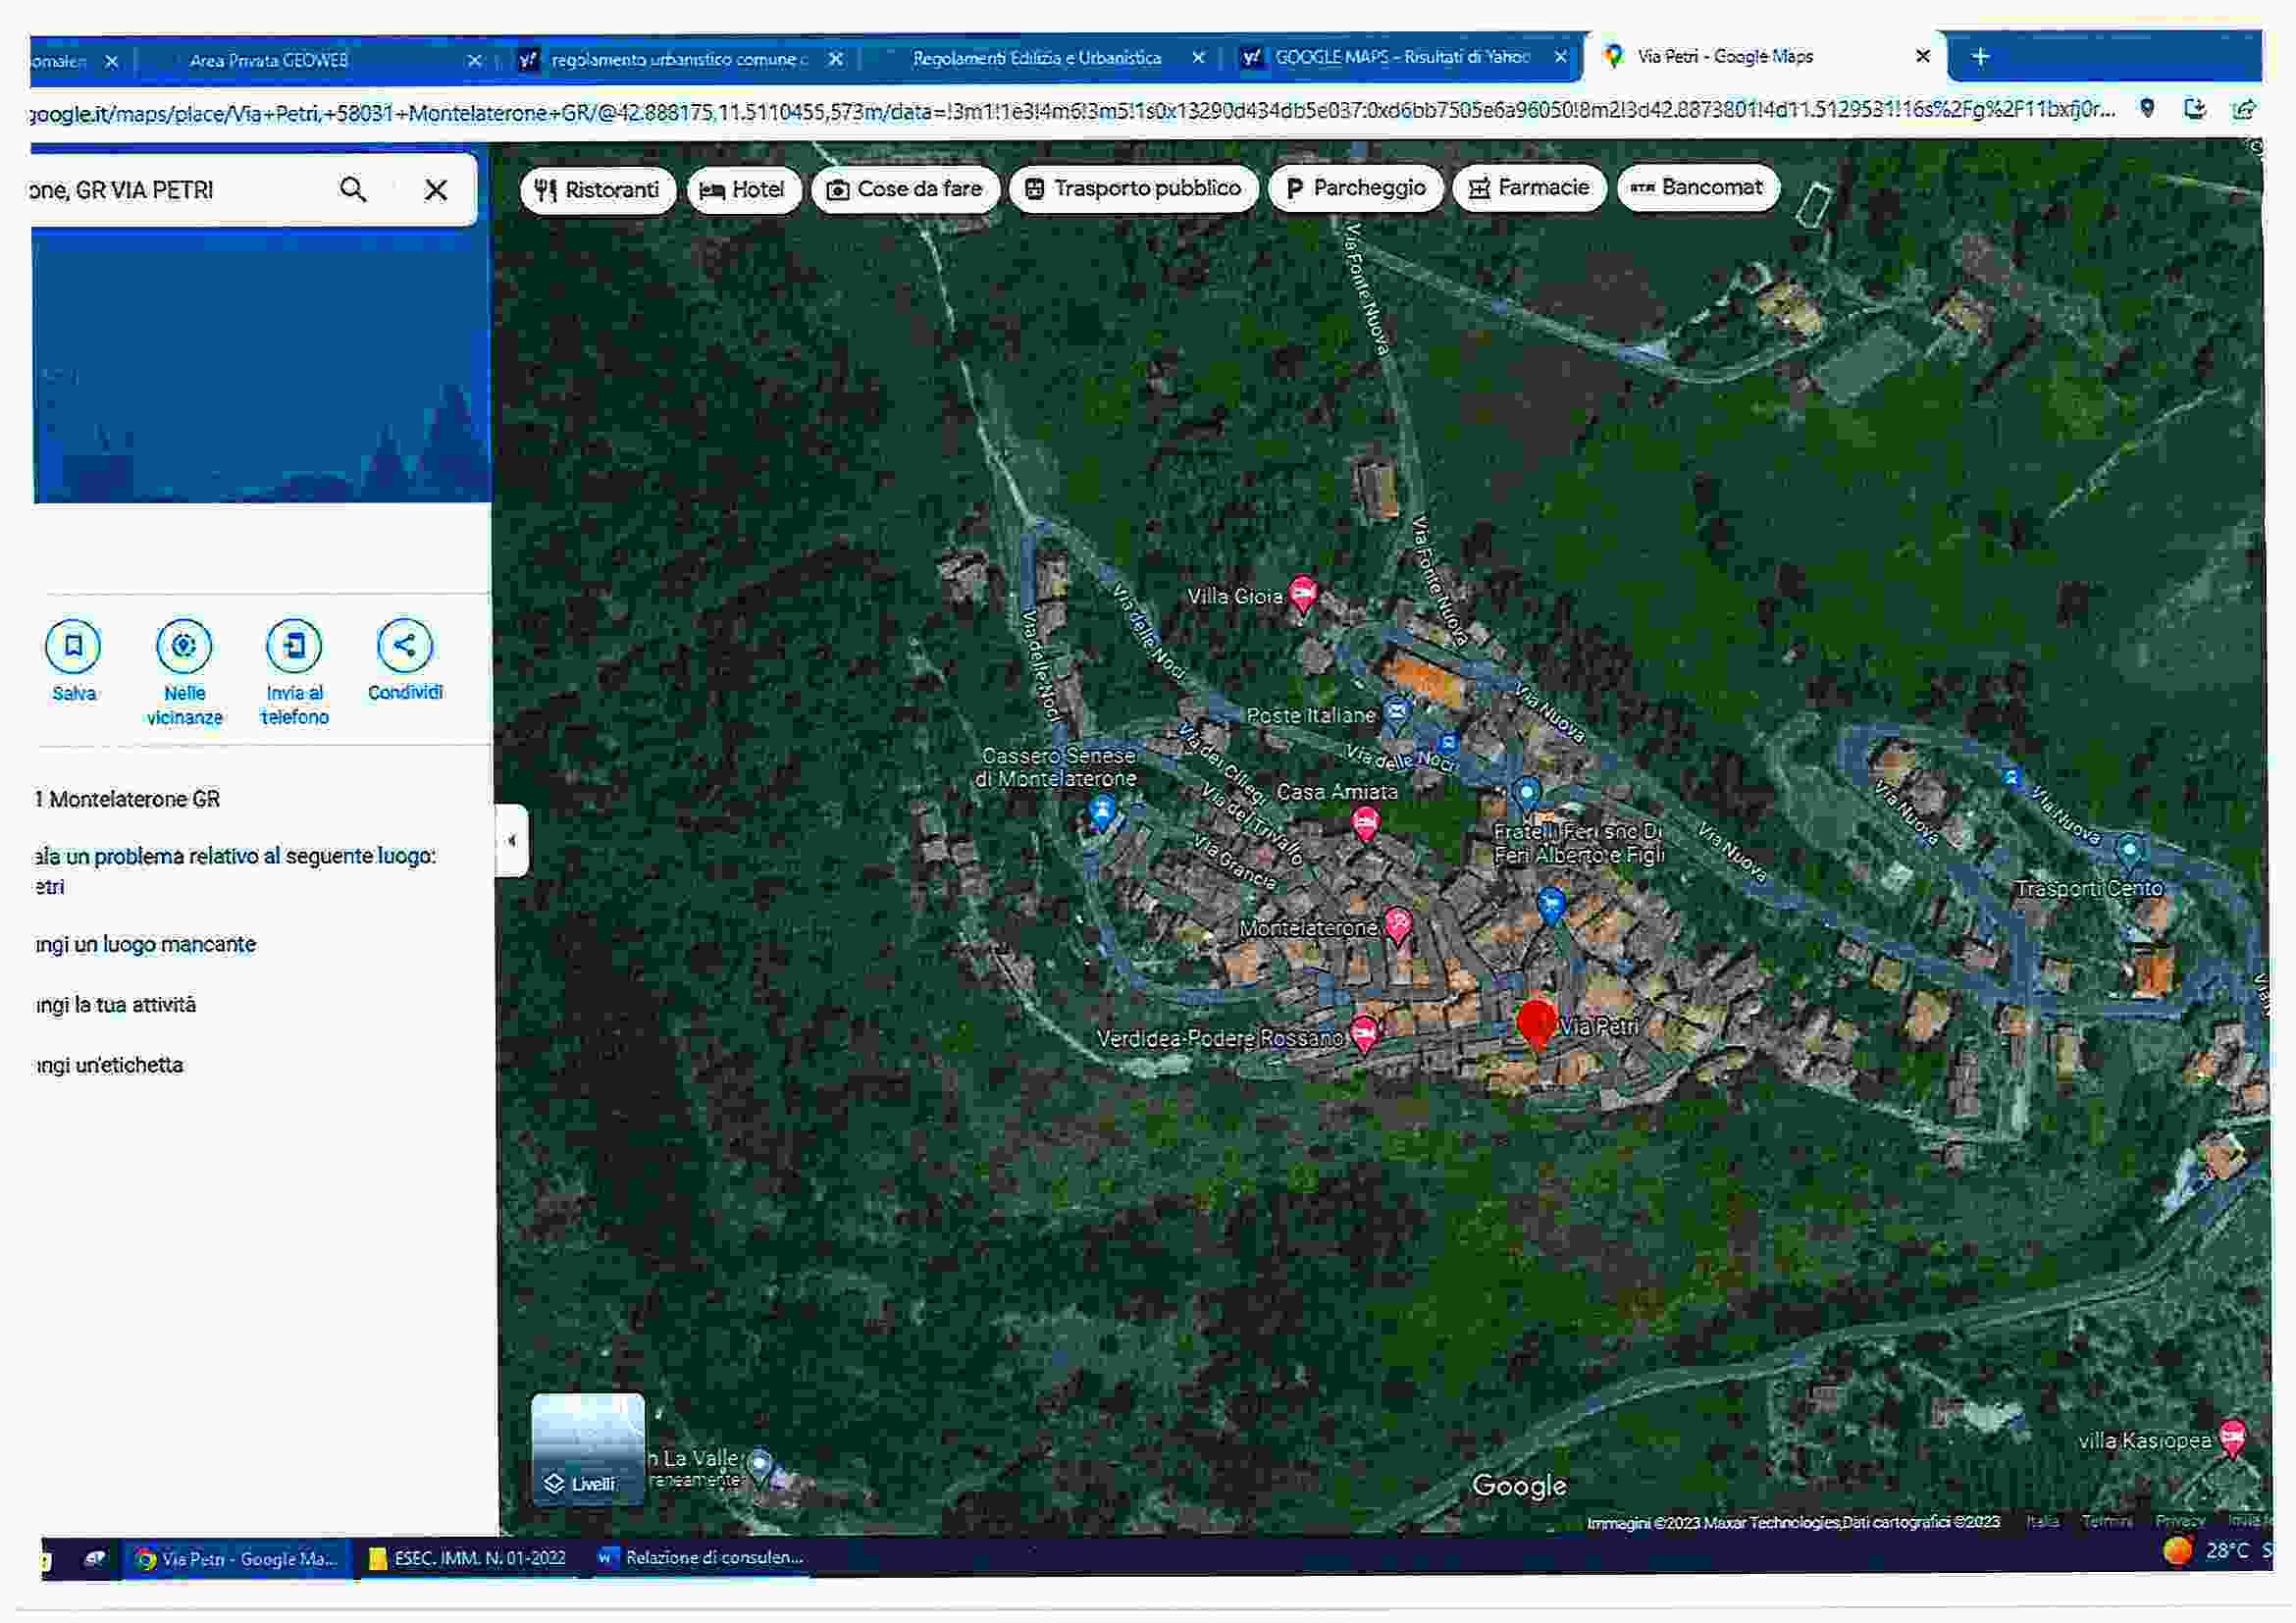Clear the search box with X
This screenshot has width=2296, height=1623.
[436, 190]
